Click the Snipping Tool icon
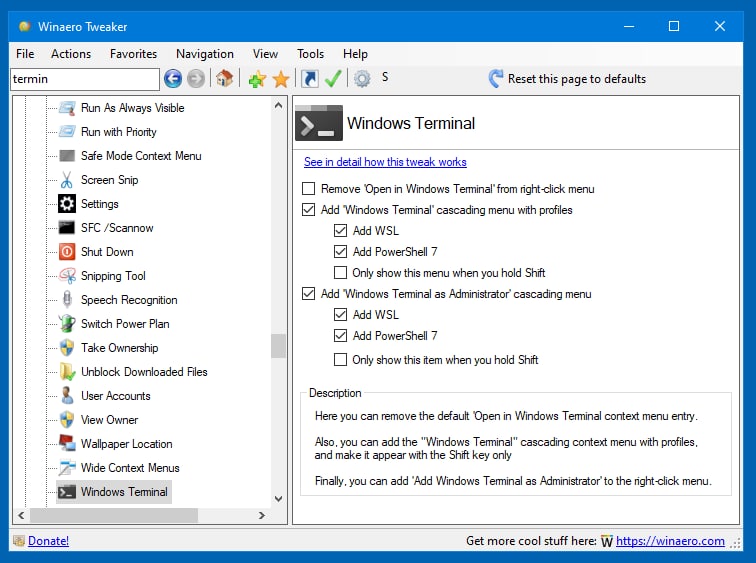The height and width of the screenshot is (563, 756). point(67,276)
